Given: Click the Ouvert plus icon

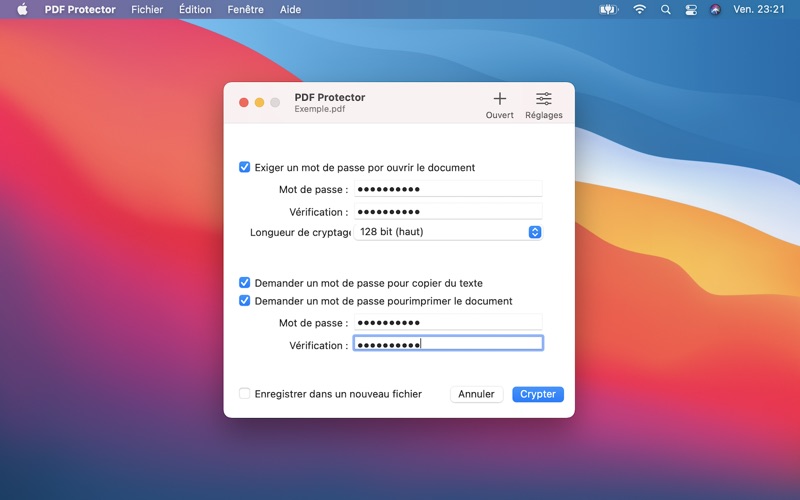Looking at the screenshot, I should pos(499,98).
